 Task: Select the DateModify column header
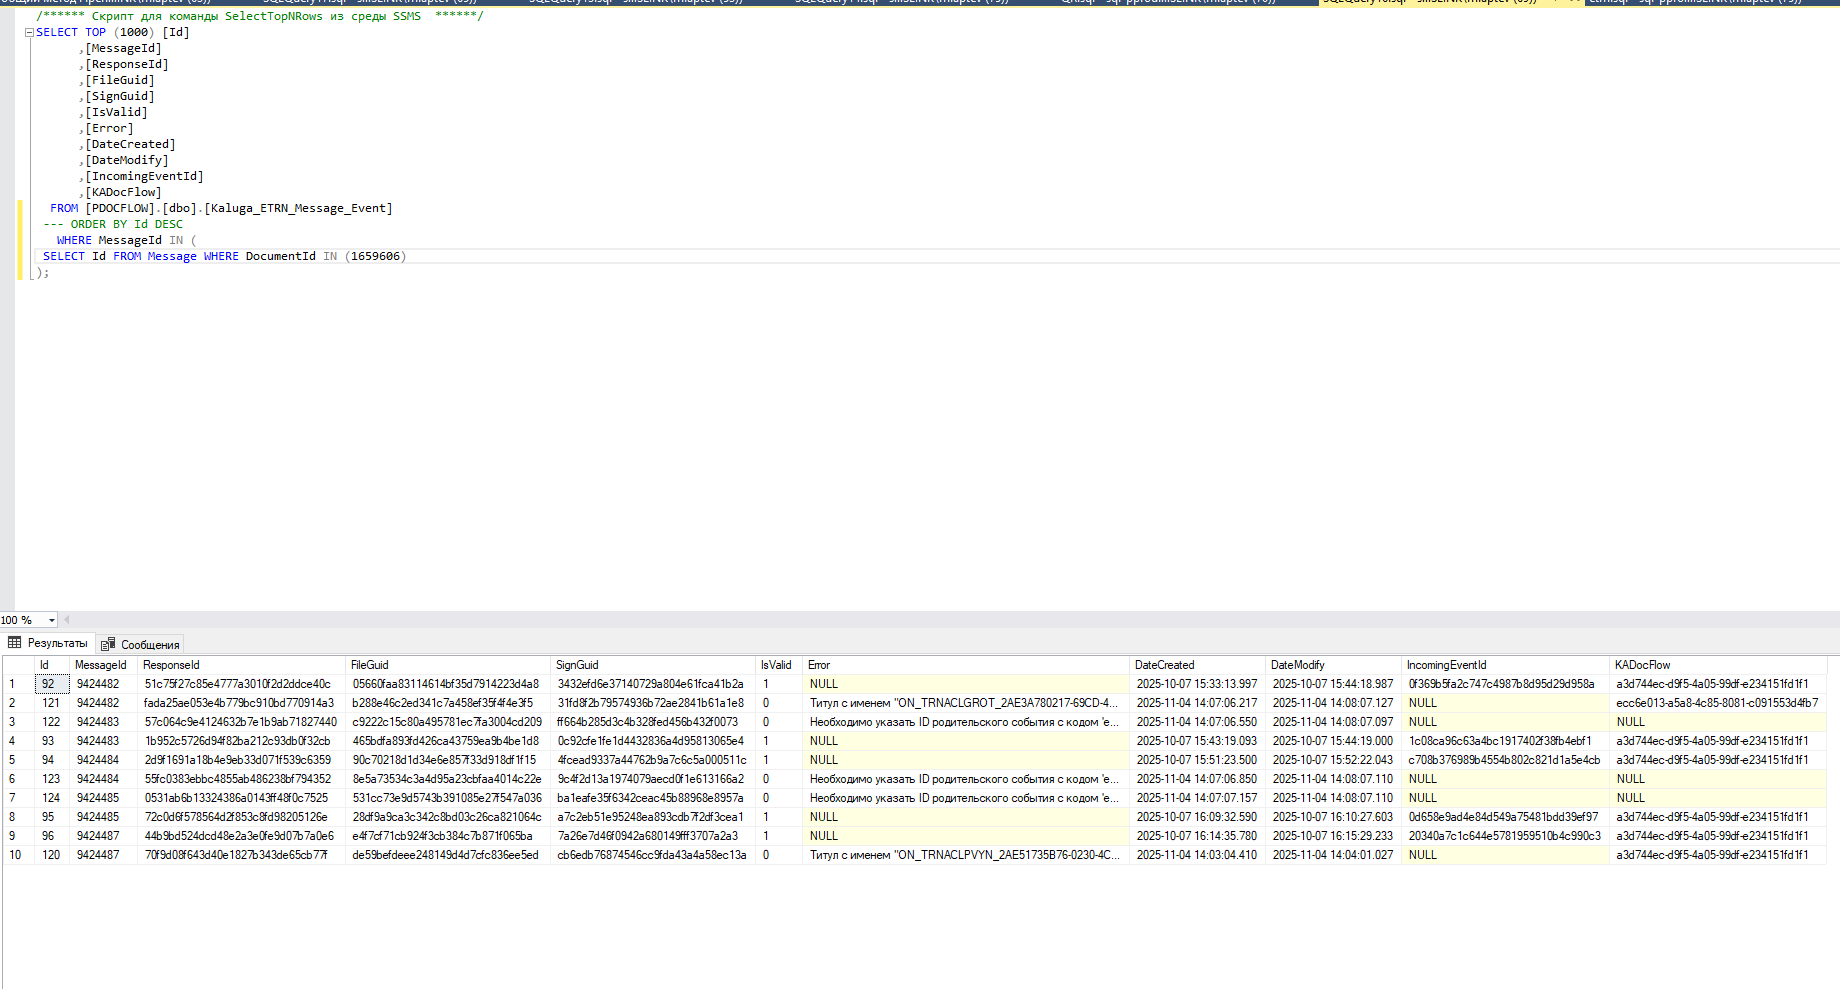tap(1333, 665)
